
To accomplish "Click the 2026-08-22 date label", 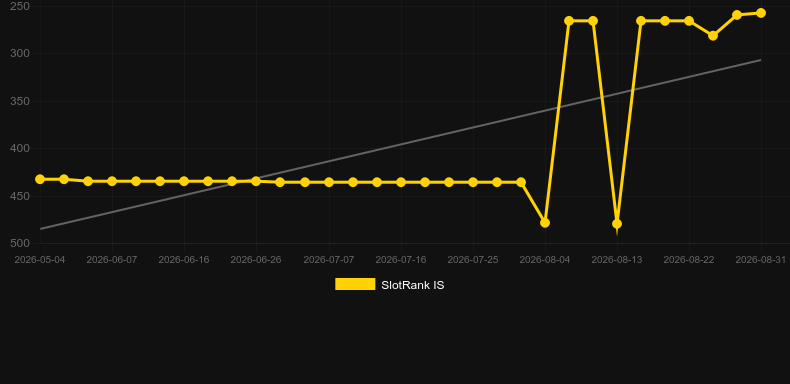I will tap(689, 260).
